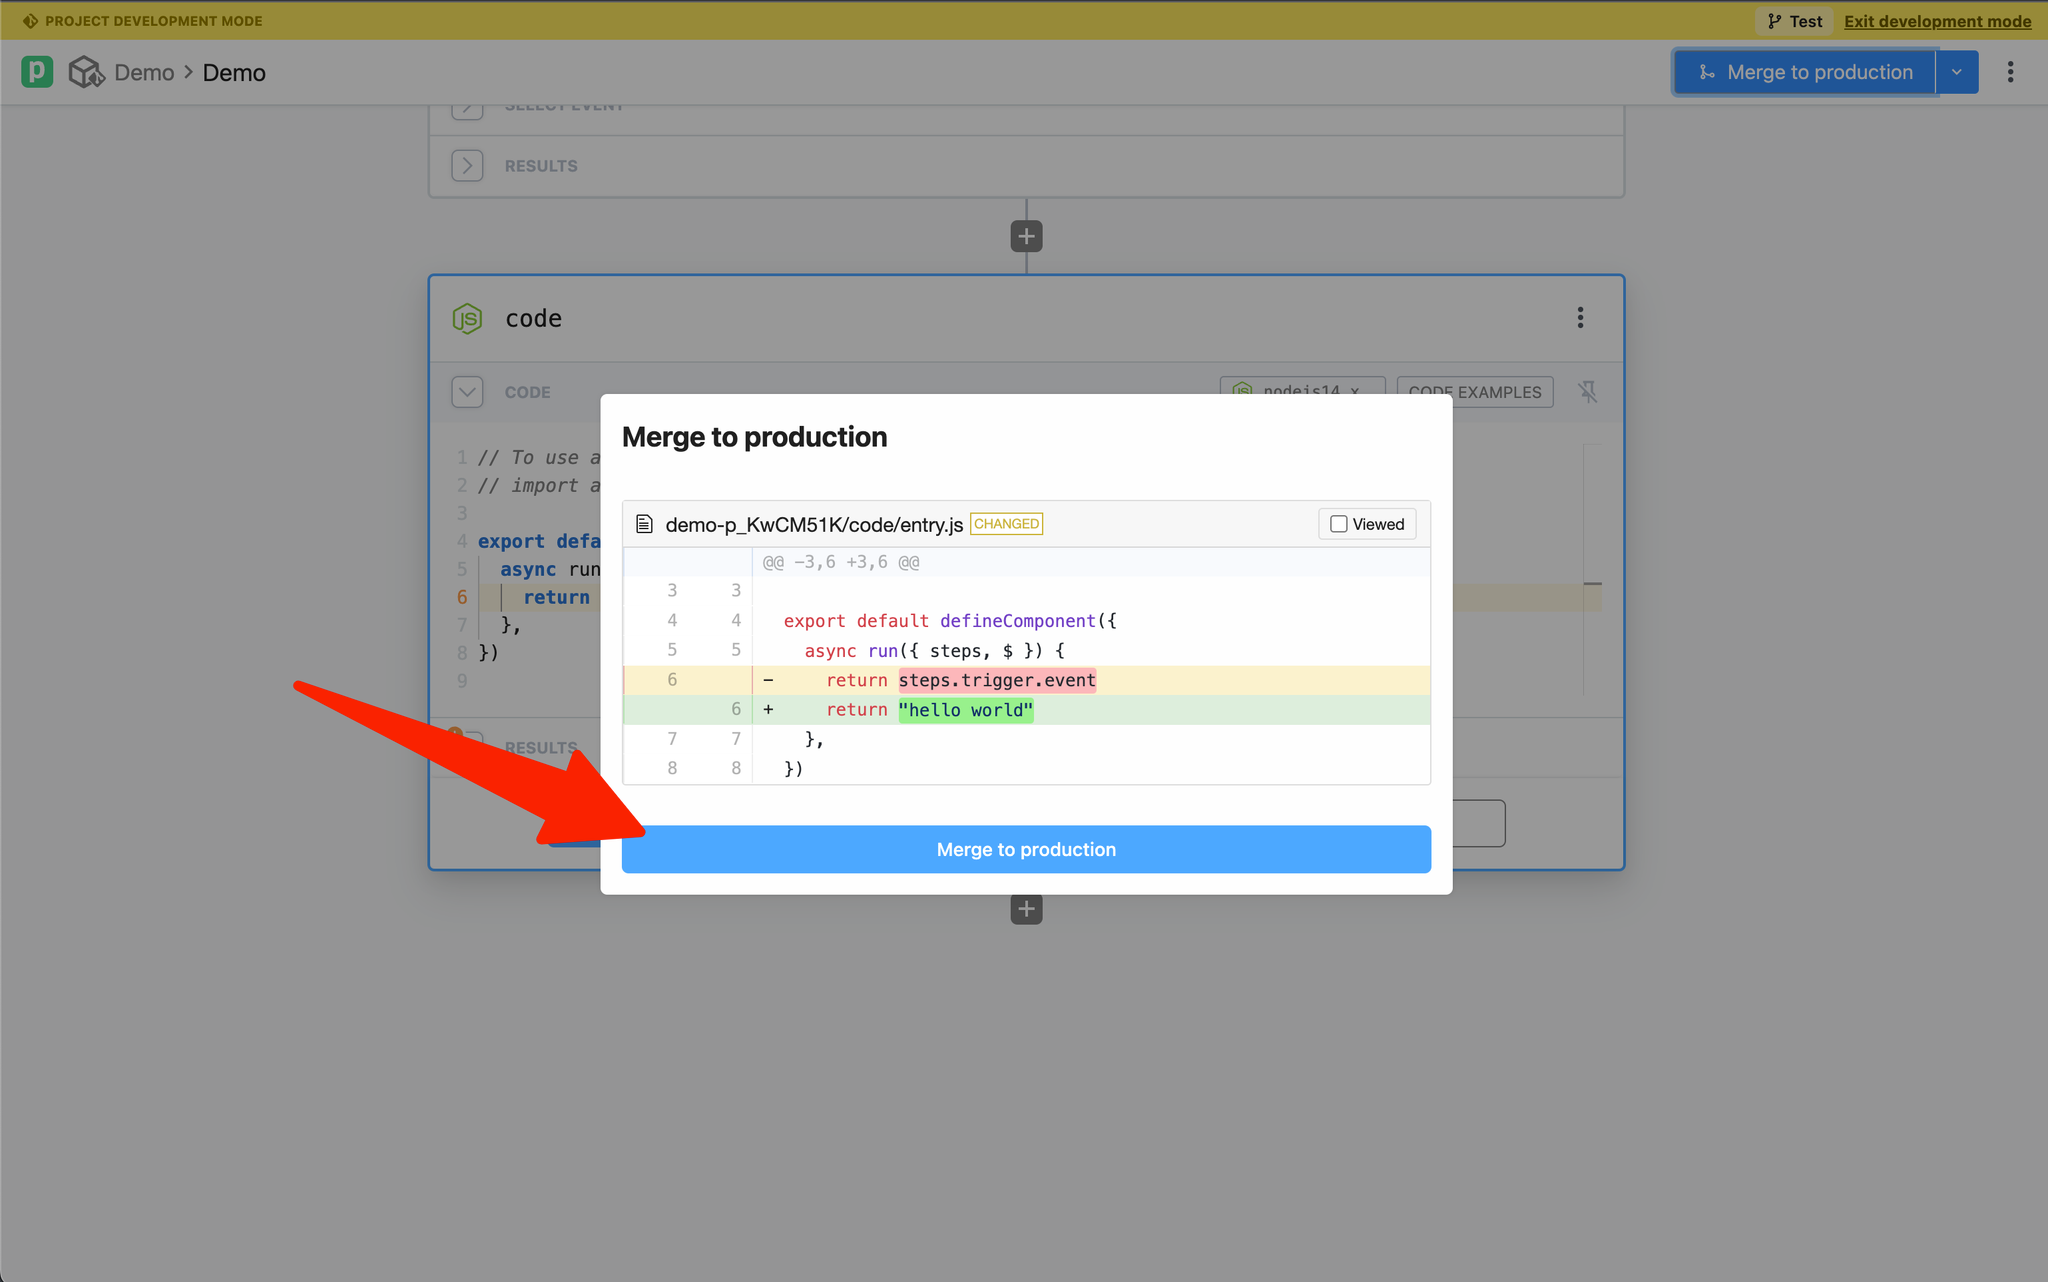Click Exit development mode link
2048x1282 pixels.
click(1937, 21)
